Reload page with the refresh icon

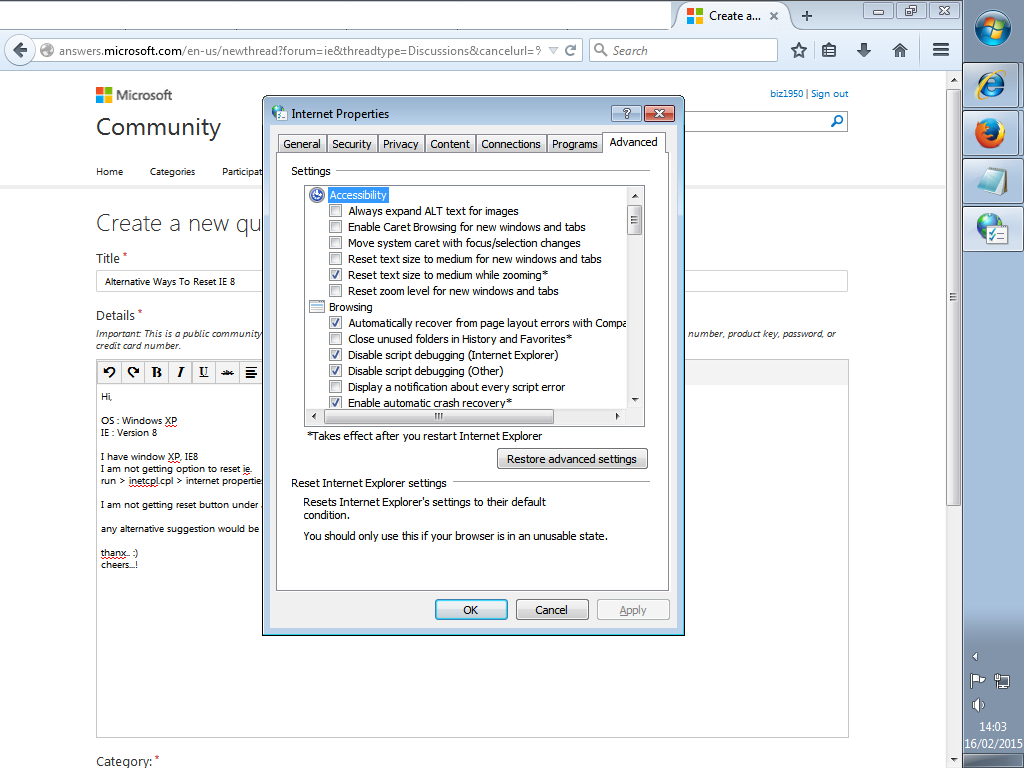570,50
